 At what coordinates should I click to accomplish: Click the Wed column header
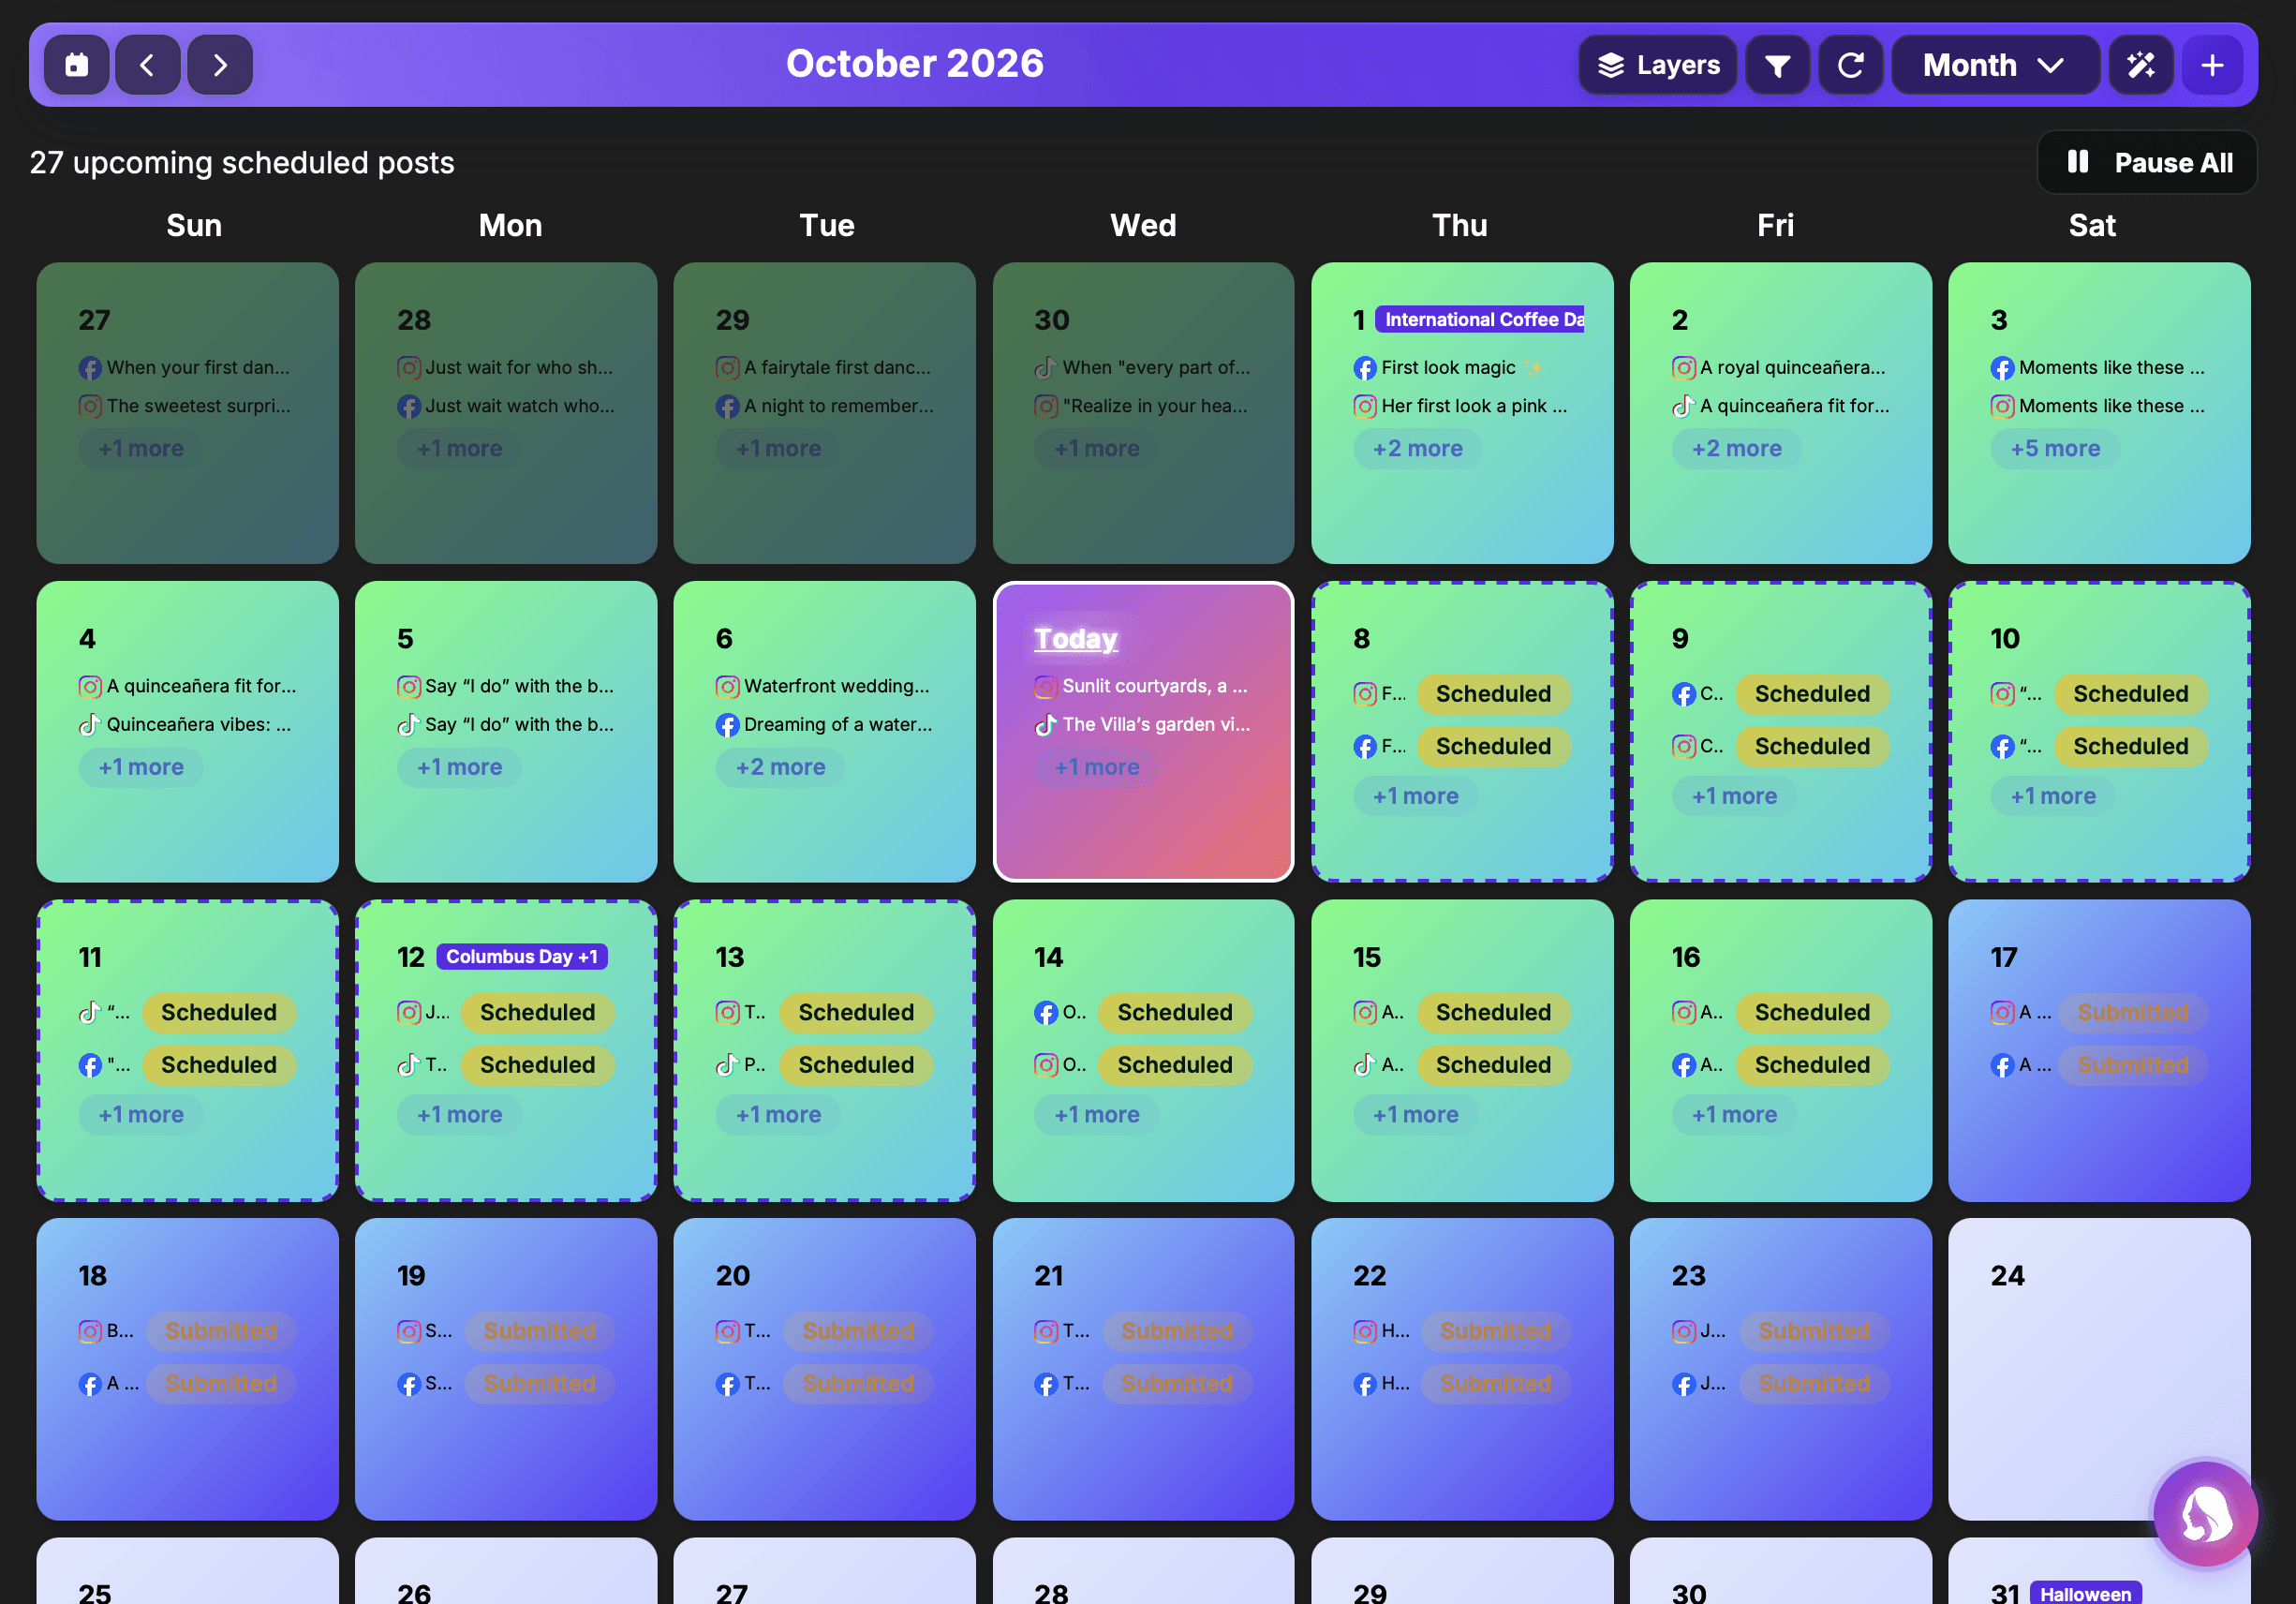point(1143,225)
